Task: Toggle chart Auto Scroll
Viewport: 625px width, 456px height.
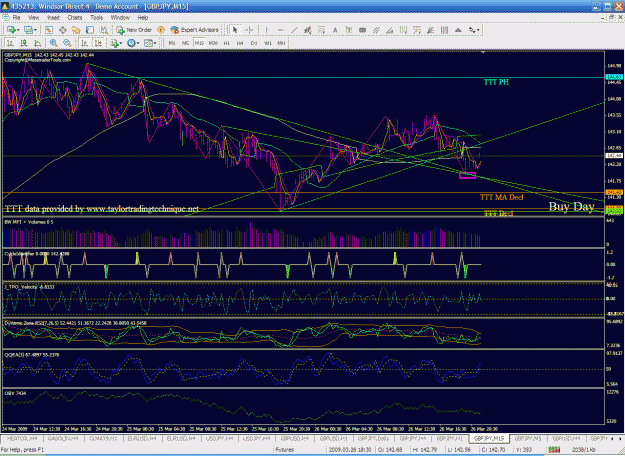Action: [85, 43]
